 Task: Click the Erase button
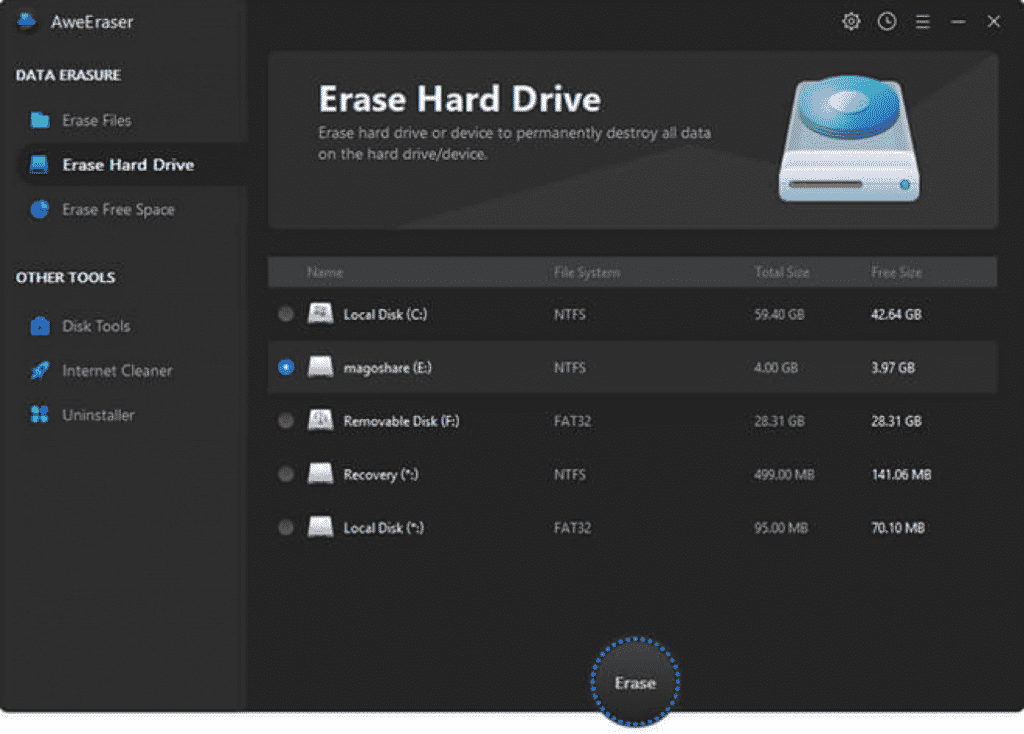click(x=634, y=682)
